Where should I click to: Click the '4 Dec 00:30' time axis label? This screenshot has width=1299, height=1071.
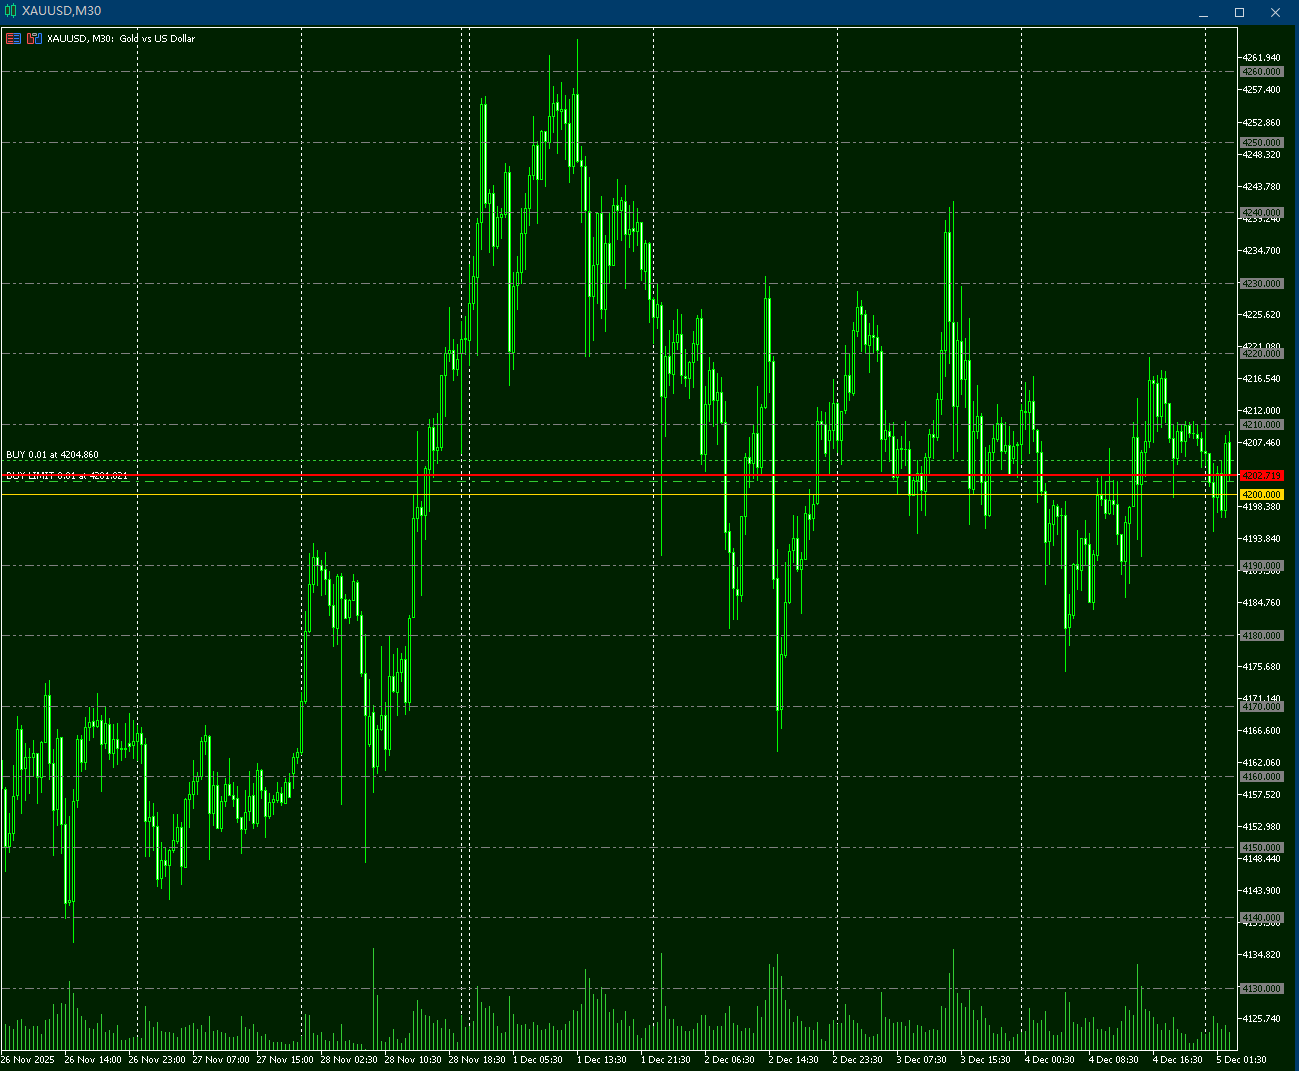coord(1050,1060)
